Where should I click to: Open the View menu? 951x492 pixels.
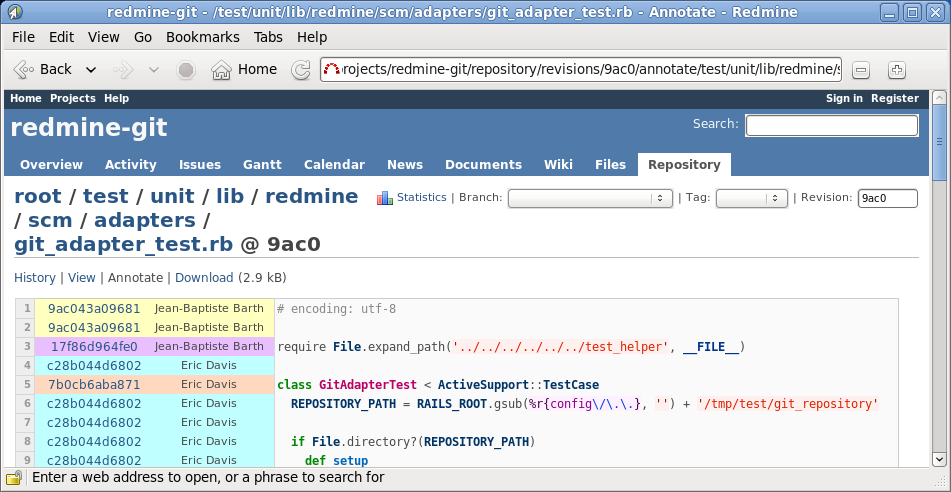click(104, 37)
